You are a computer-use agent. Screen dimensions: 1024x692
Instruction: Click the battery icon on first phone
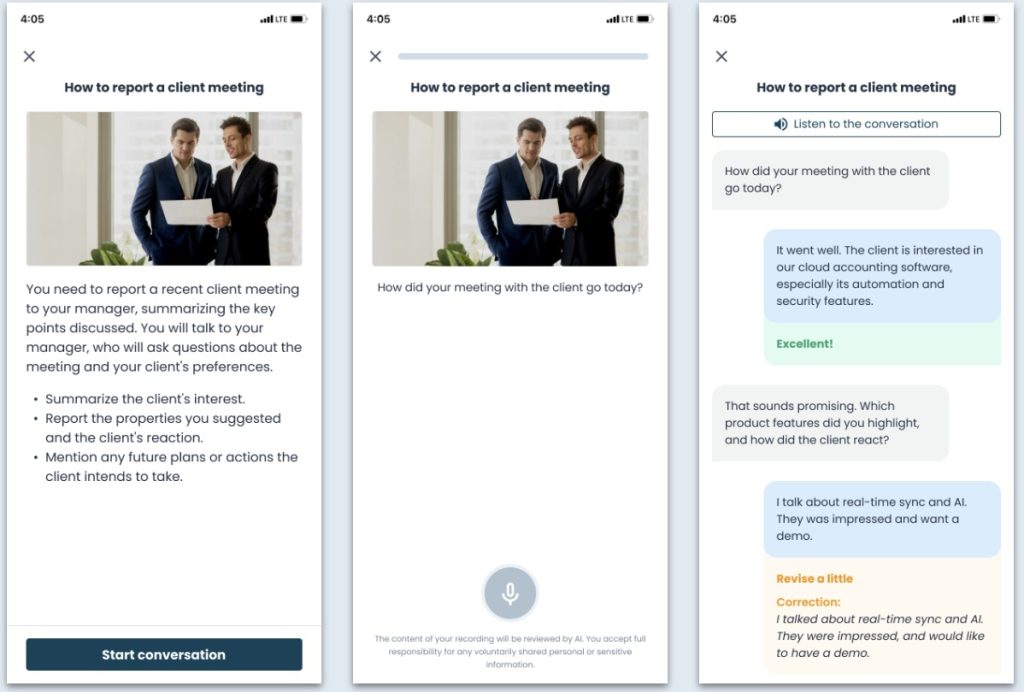pyautogui.click(x=298, y=19)
